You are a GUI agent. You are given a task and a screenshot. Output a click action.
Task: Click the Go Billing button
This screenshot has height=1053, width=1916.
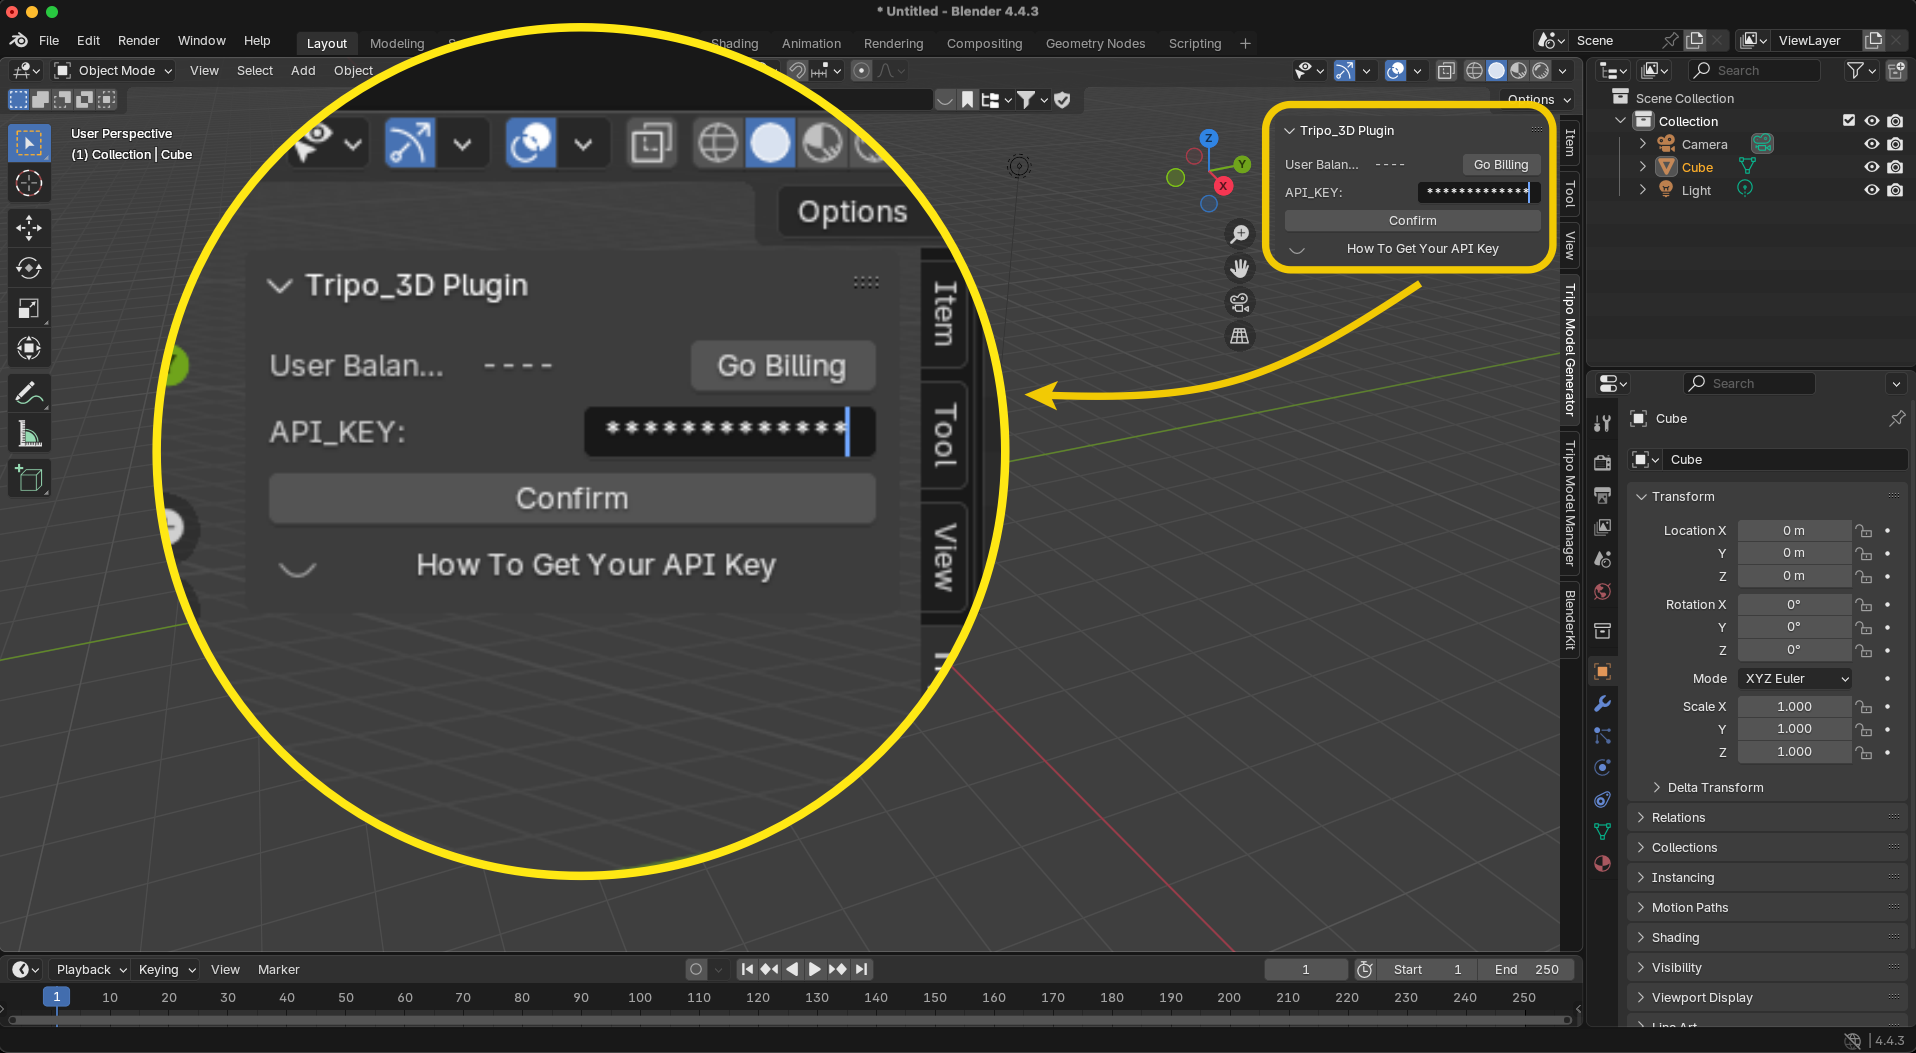coord(1501,164)
